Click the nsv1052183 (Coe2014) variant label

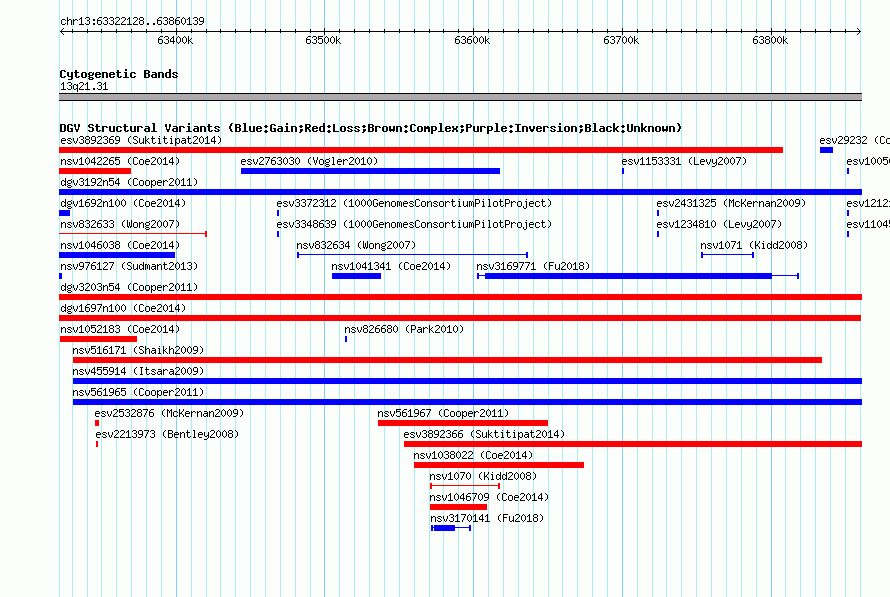pyautogui.click(x=120, y=329)
